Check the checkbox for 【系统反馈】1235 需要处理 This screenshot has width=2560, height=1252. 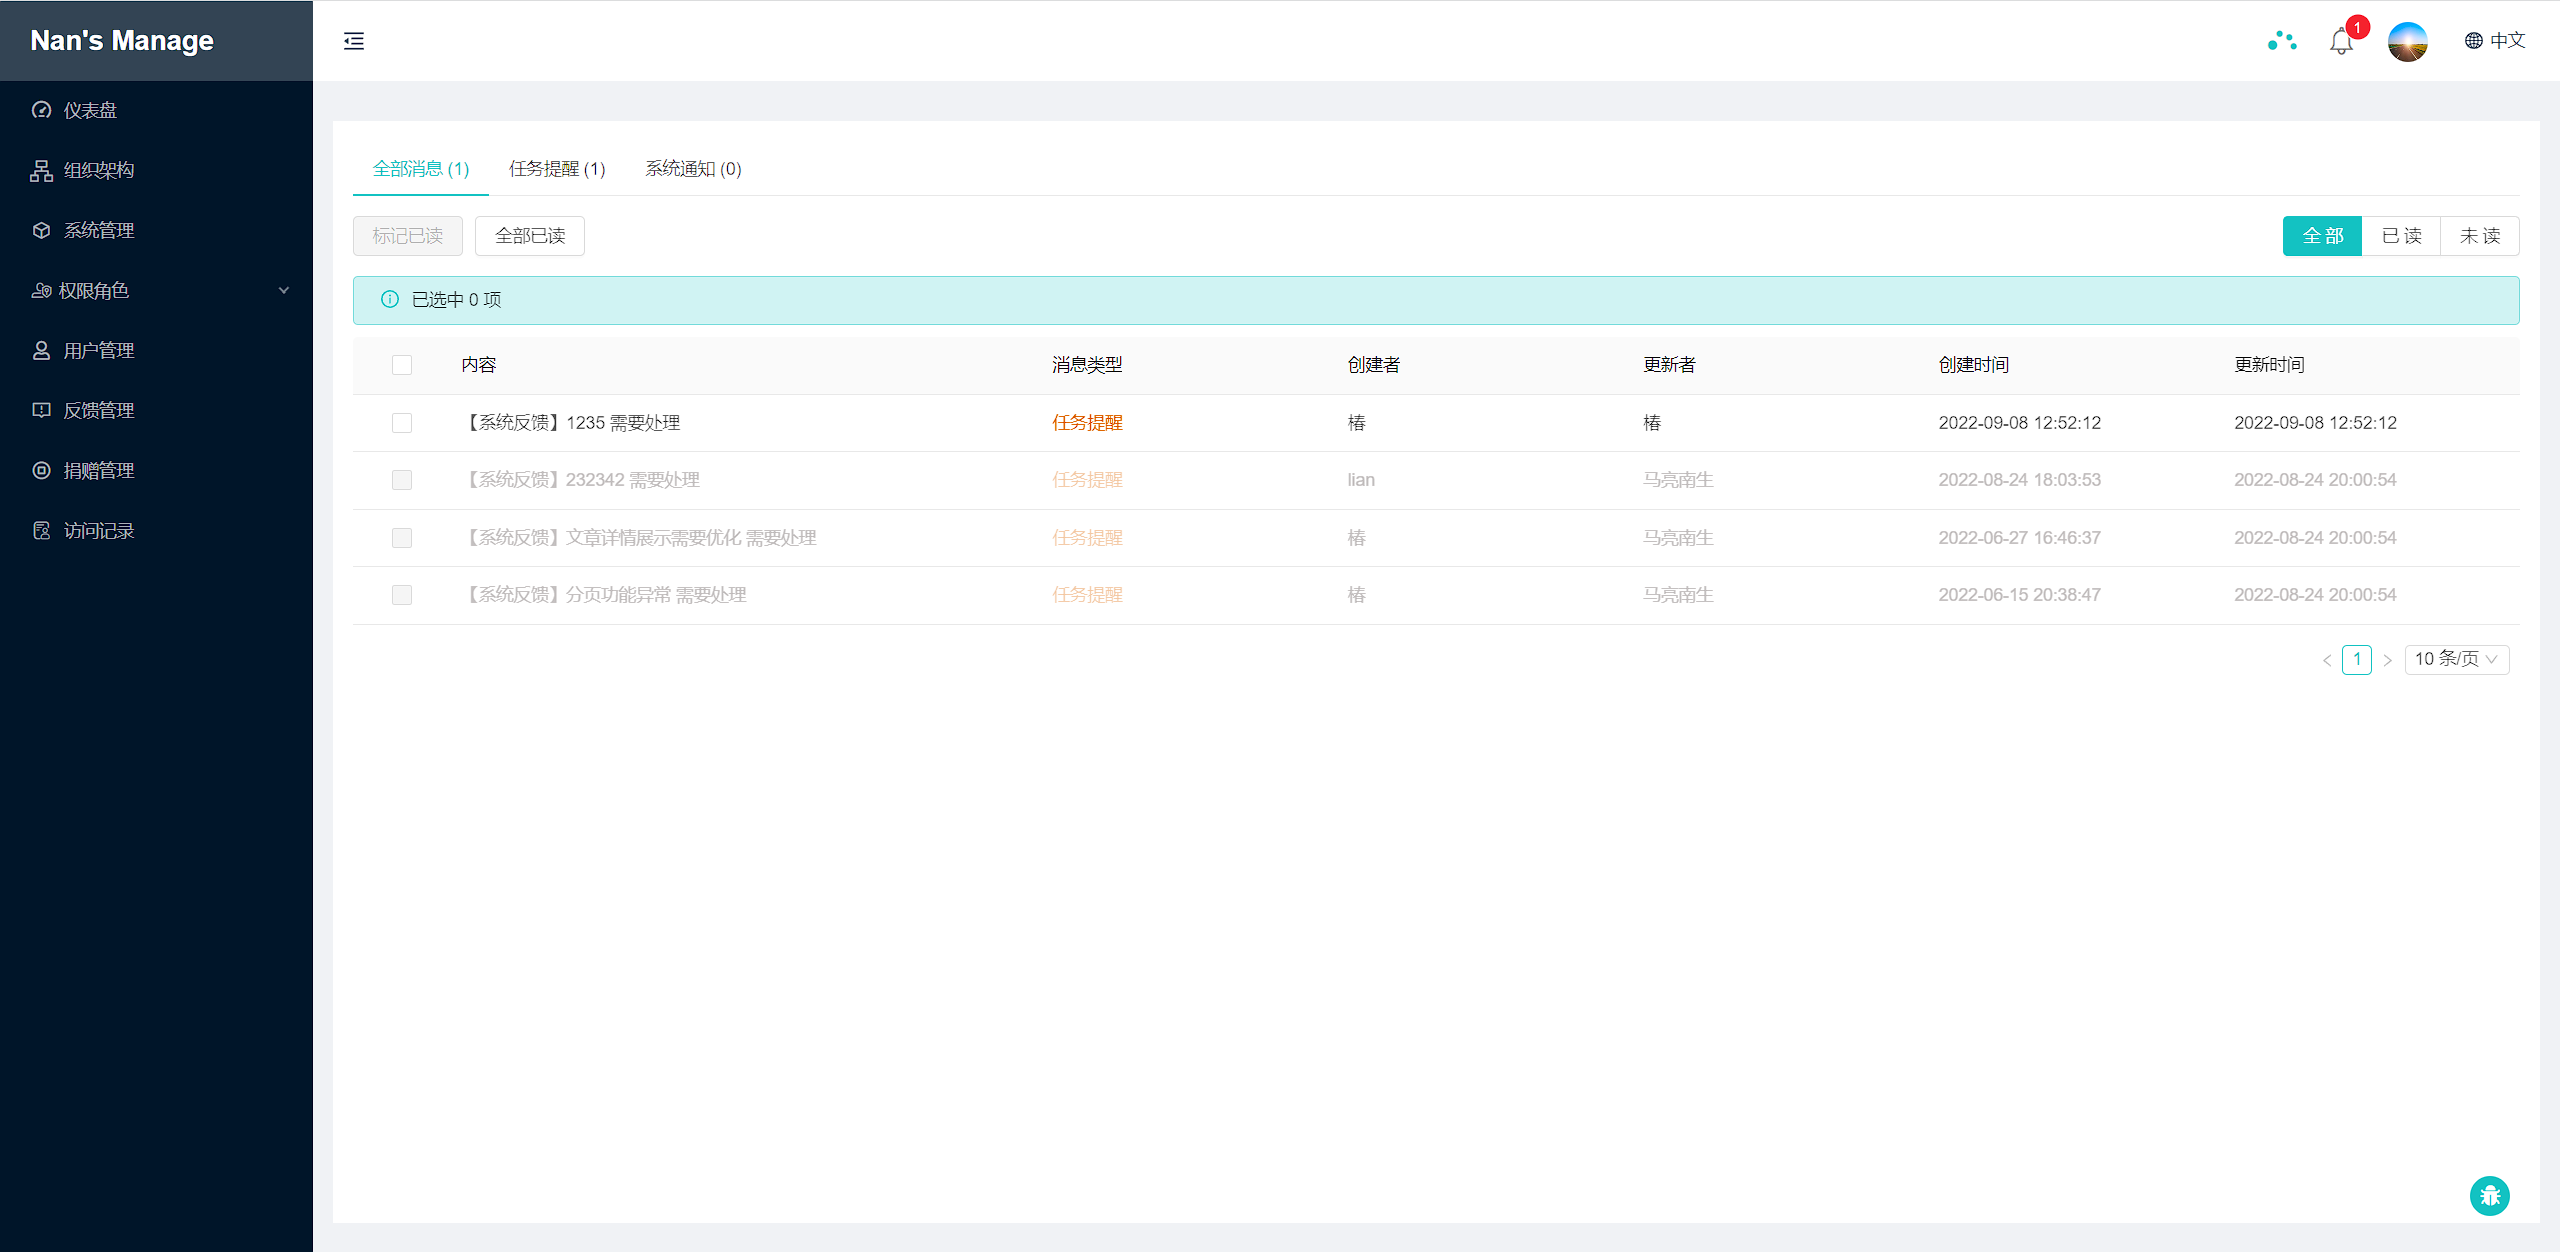click(x=402, y=422)
